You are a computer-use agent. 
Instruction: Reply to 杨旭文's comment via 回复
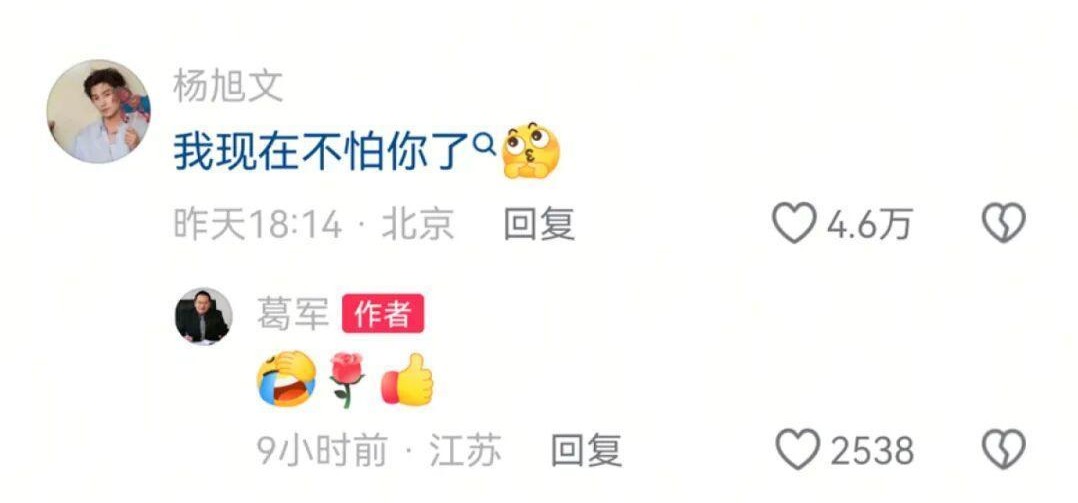[539, 224]
